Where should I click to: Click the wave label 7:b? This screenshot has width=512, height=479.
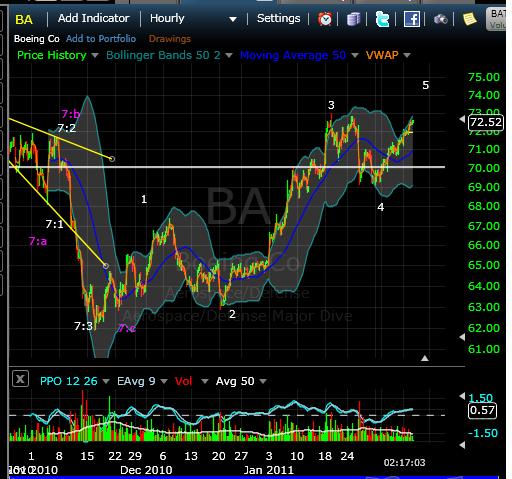[x=71, y=114]
